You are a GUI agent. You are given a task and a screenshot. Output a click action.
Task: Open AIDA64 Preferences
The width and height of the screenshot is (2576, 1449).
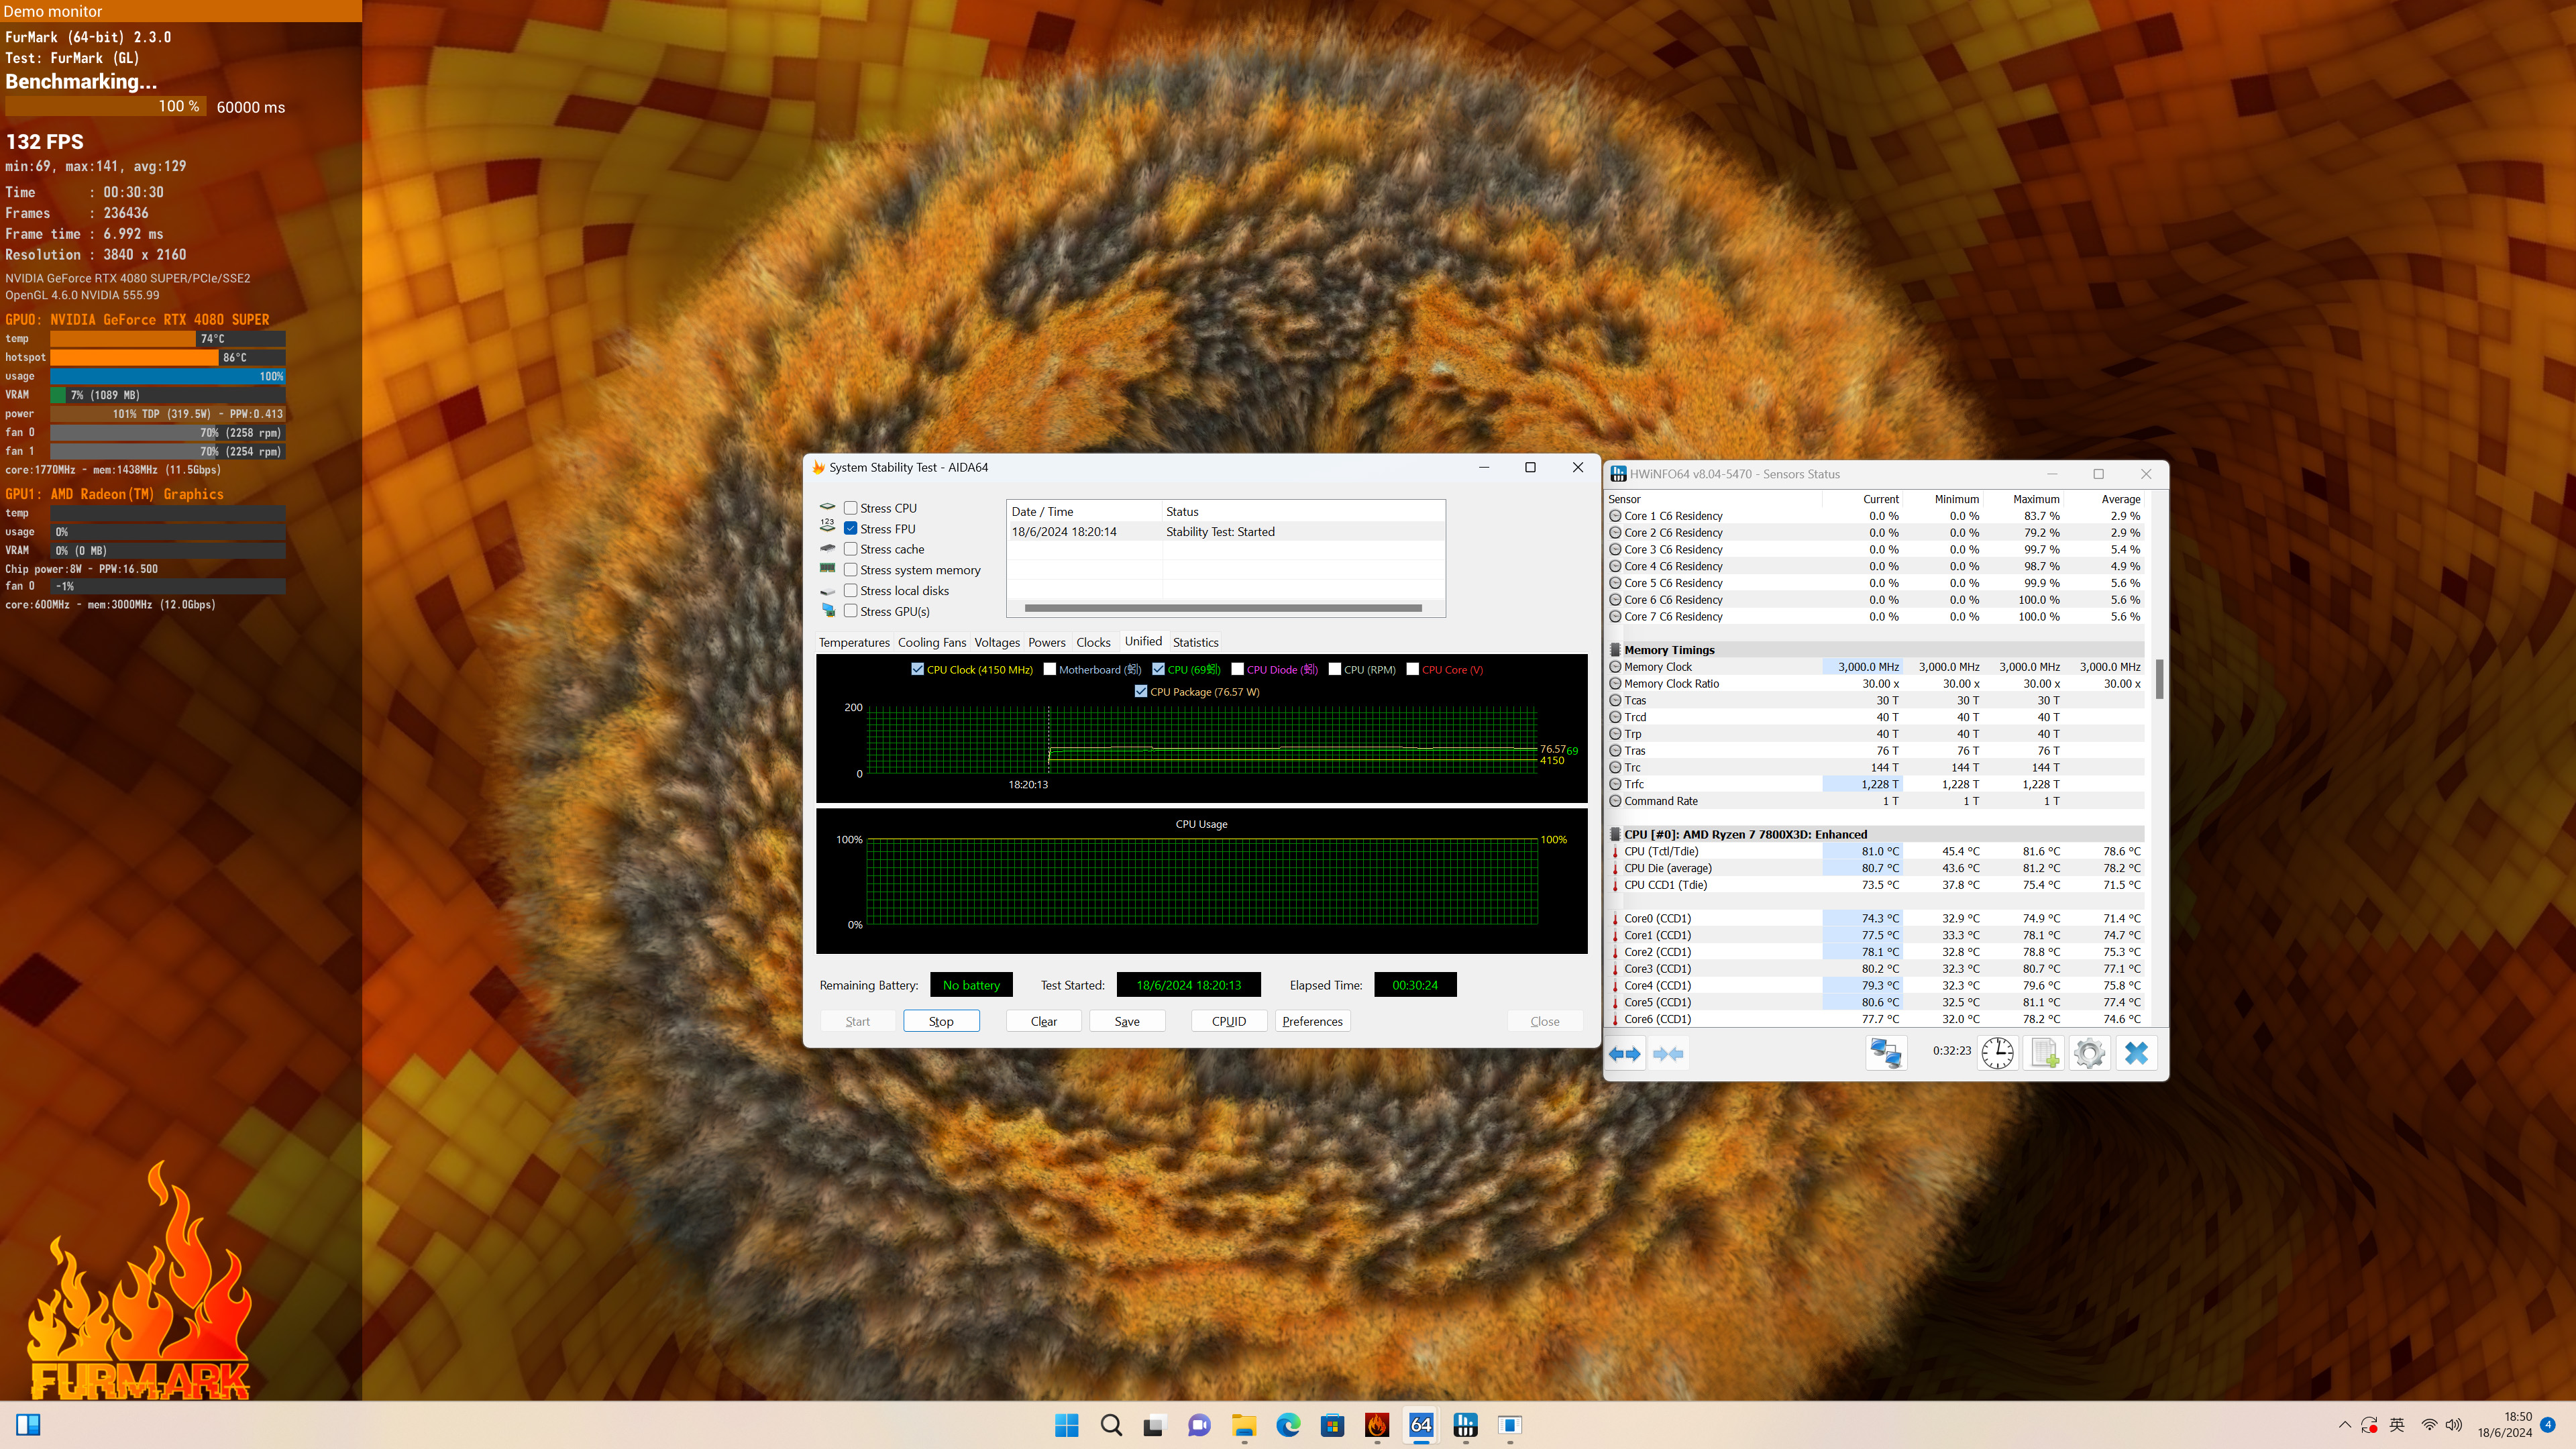click(1312, 1021)
